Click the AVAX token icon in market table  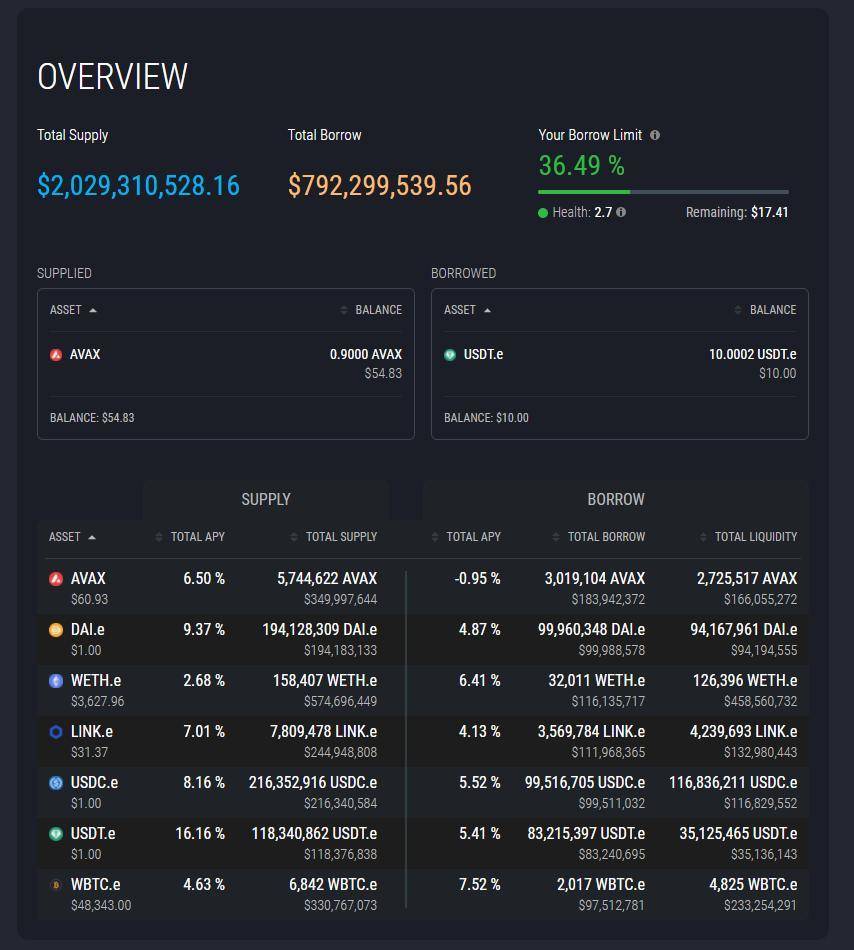pos(56,579)
